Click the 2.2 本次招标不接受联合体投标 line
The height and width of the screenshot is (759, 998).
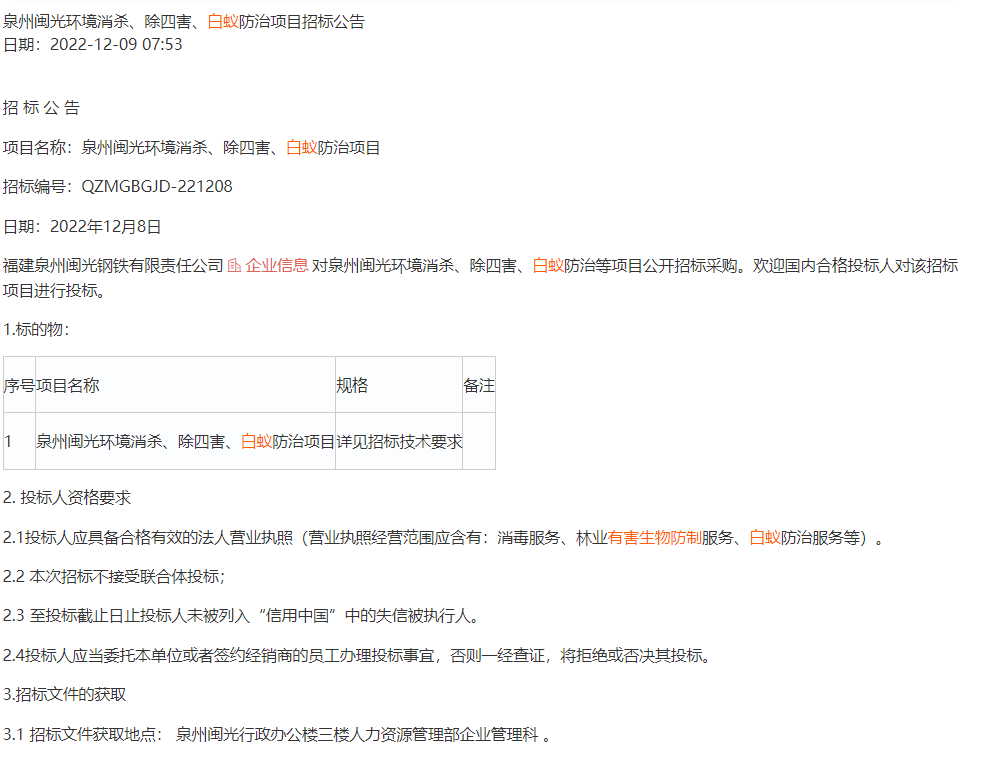point(114,576)
